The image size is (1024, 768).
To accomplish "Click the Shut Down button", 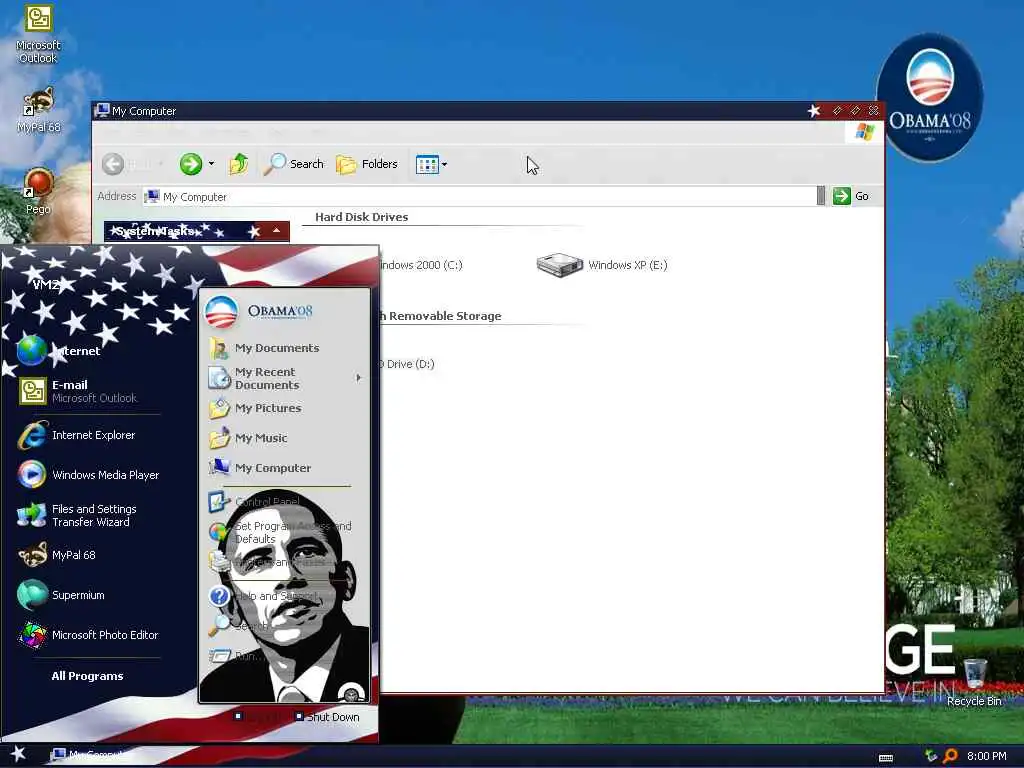I will point(327,716).
